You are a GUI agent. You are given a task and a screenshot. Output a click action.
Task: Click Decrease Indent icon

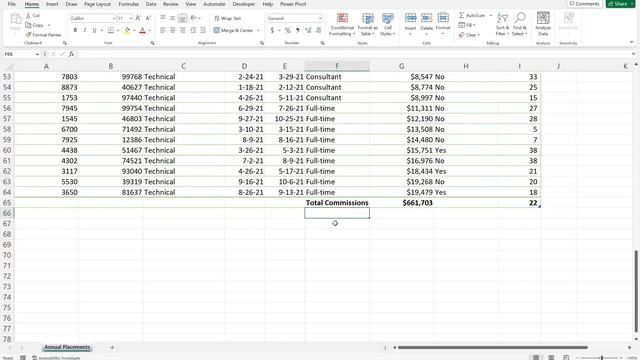tap(193, 31)
